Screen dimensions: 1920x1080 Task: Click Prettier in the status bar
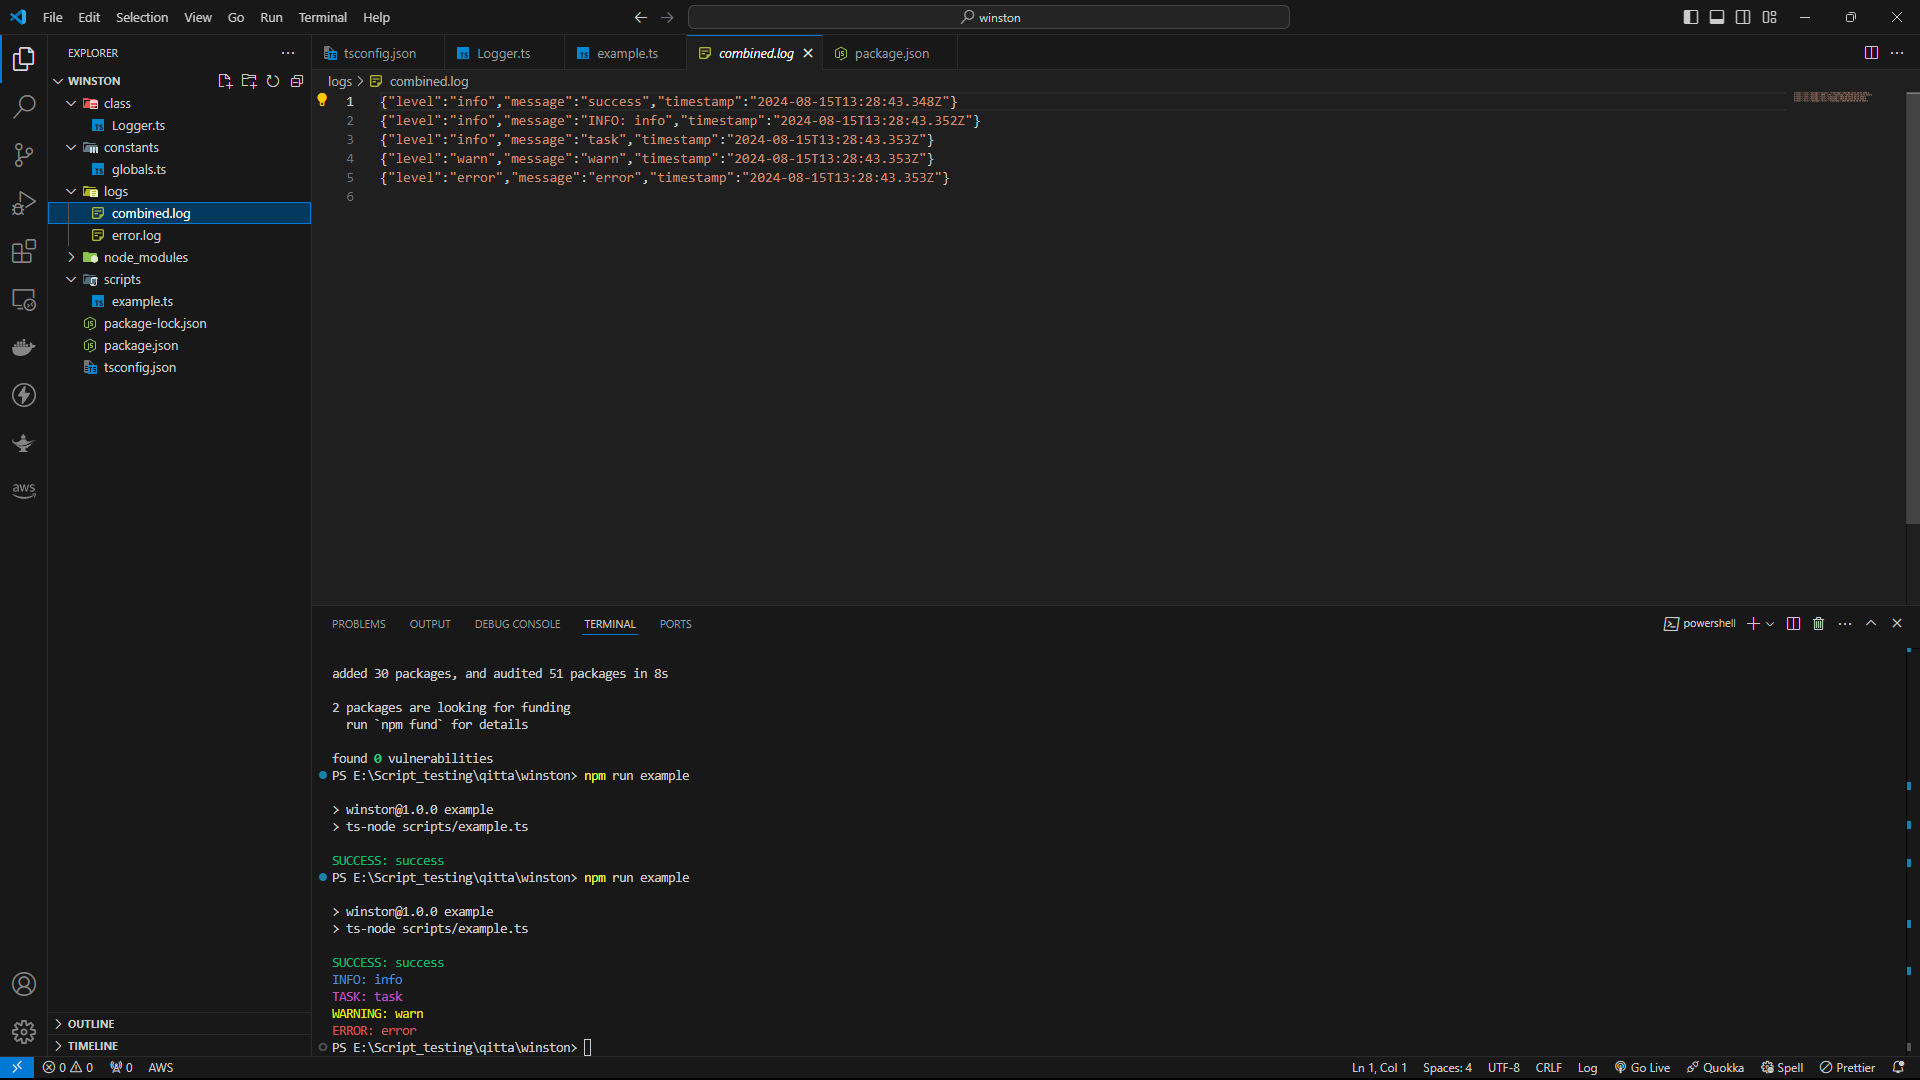pos(1847,1067)
